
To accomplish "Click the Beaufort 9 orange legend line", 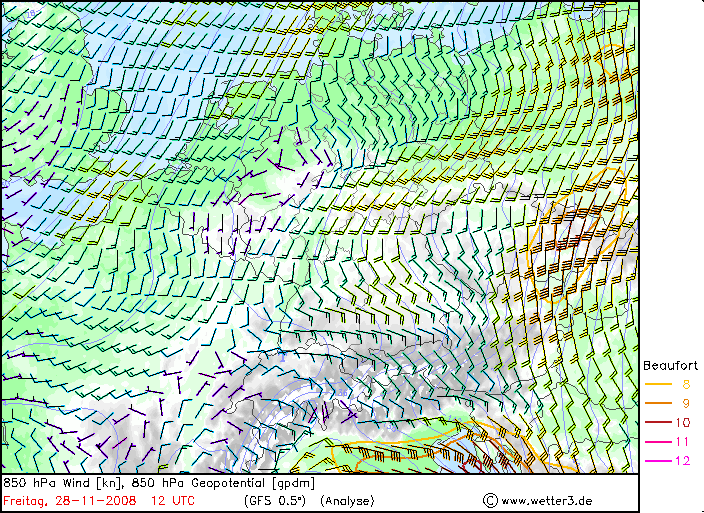I will coord(658,403).
